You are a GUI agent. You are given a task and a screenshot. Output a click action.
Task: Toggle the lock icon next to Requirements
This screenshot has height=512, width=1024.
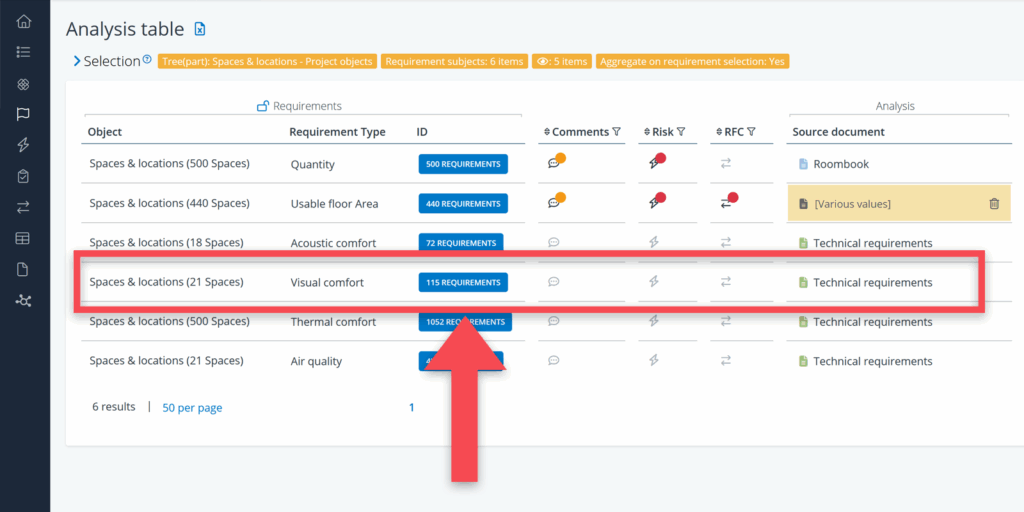click(x=263, y=106)
